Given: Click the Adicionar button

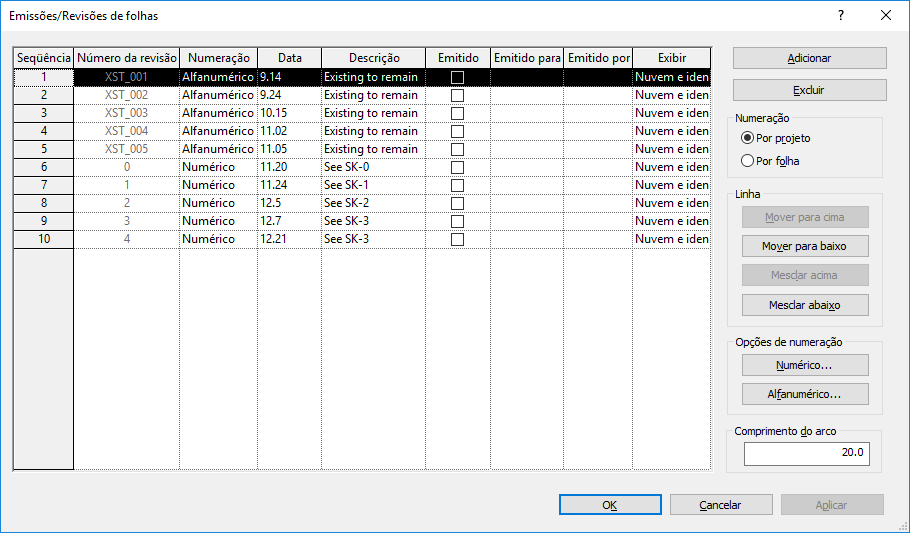Looking at the screenshot, I should pos(810,58).
